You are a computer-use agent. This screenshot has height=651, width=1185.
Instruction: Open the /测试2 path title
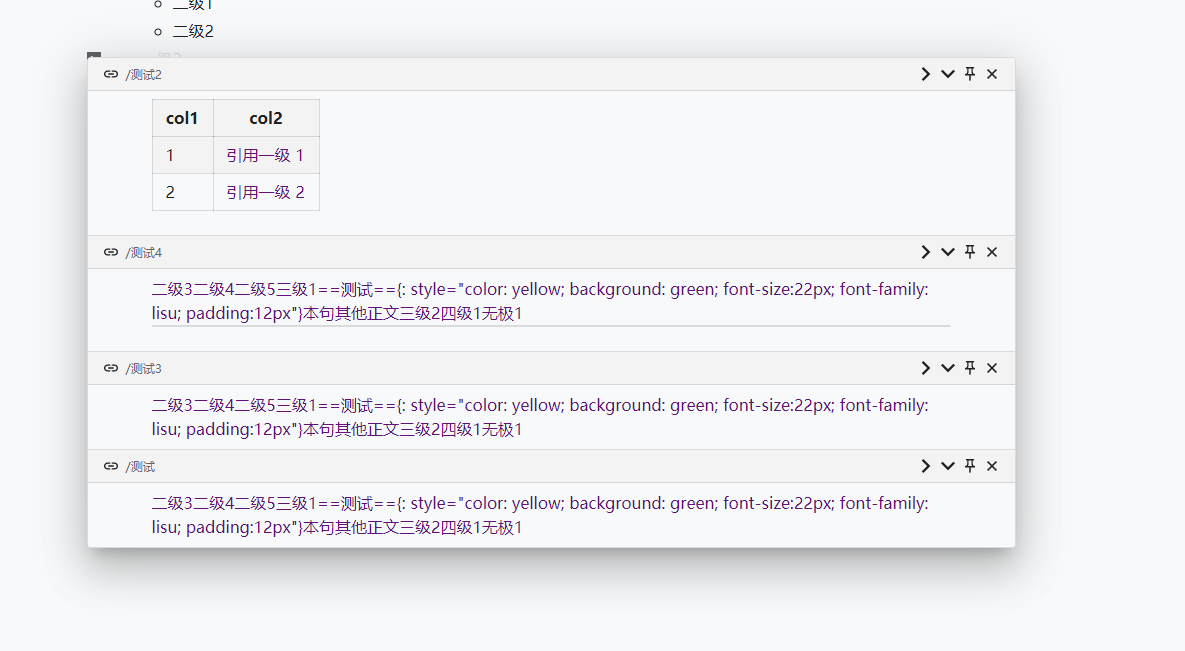pyautogui.click(x=144, y=74)
